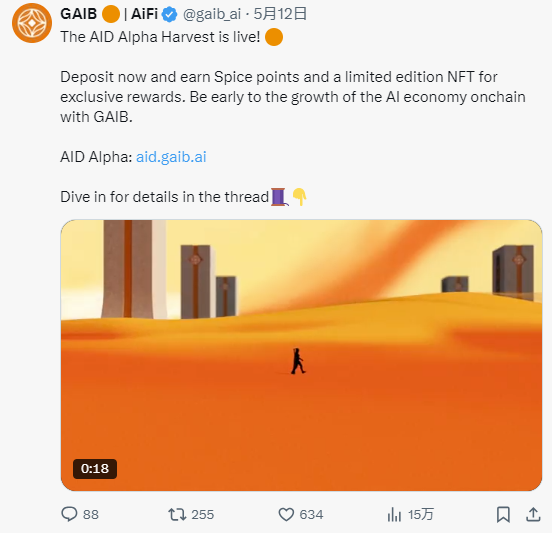
Task: Open tweet permalink via 5月12日 date
Action: [280, 14]
